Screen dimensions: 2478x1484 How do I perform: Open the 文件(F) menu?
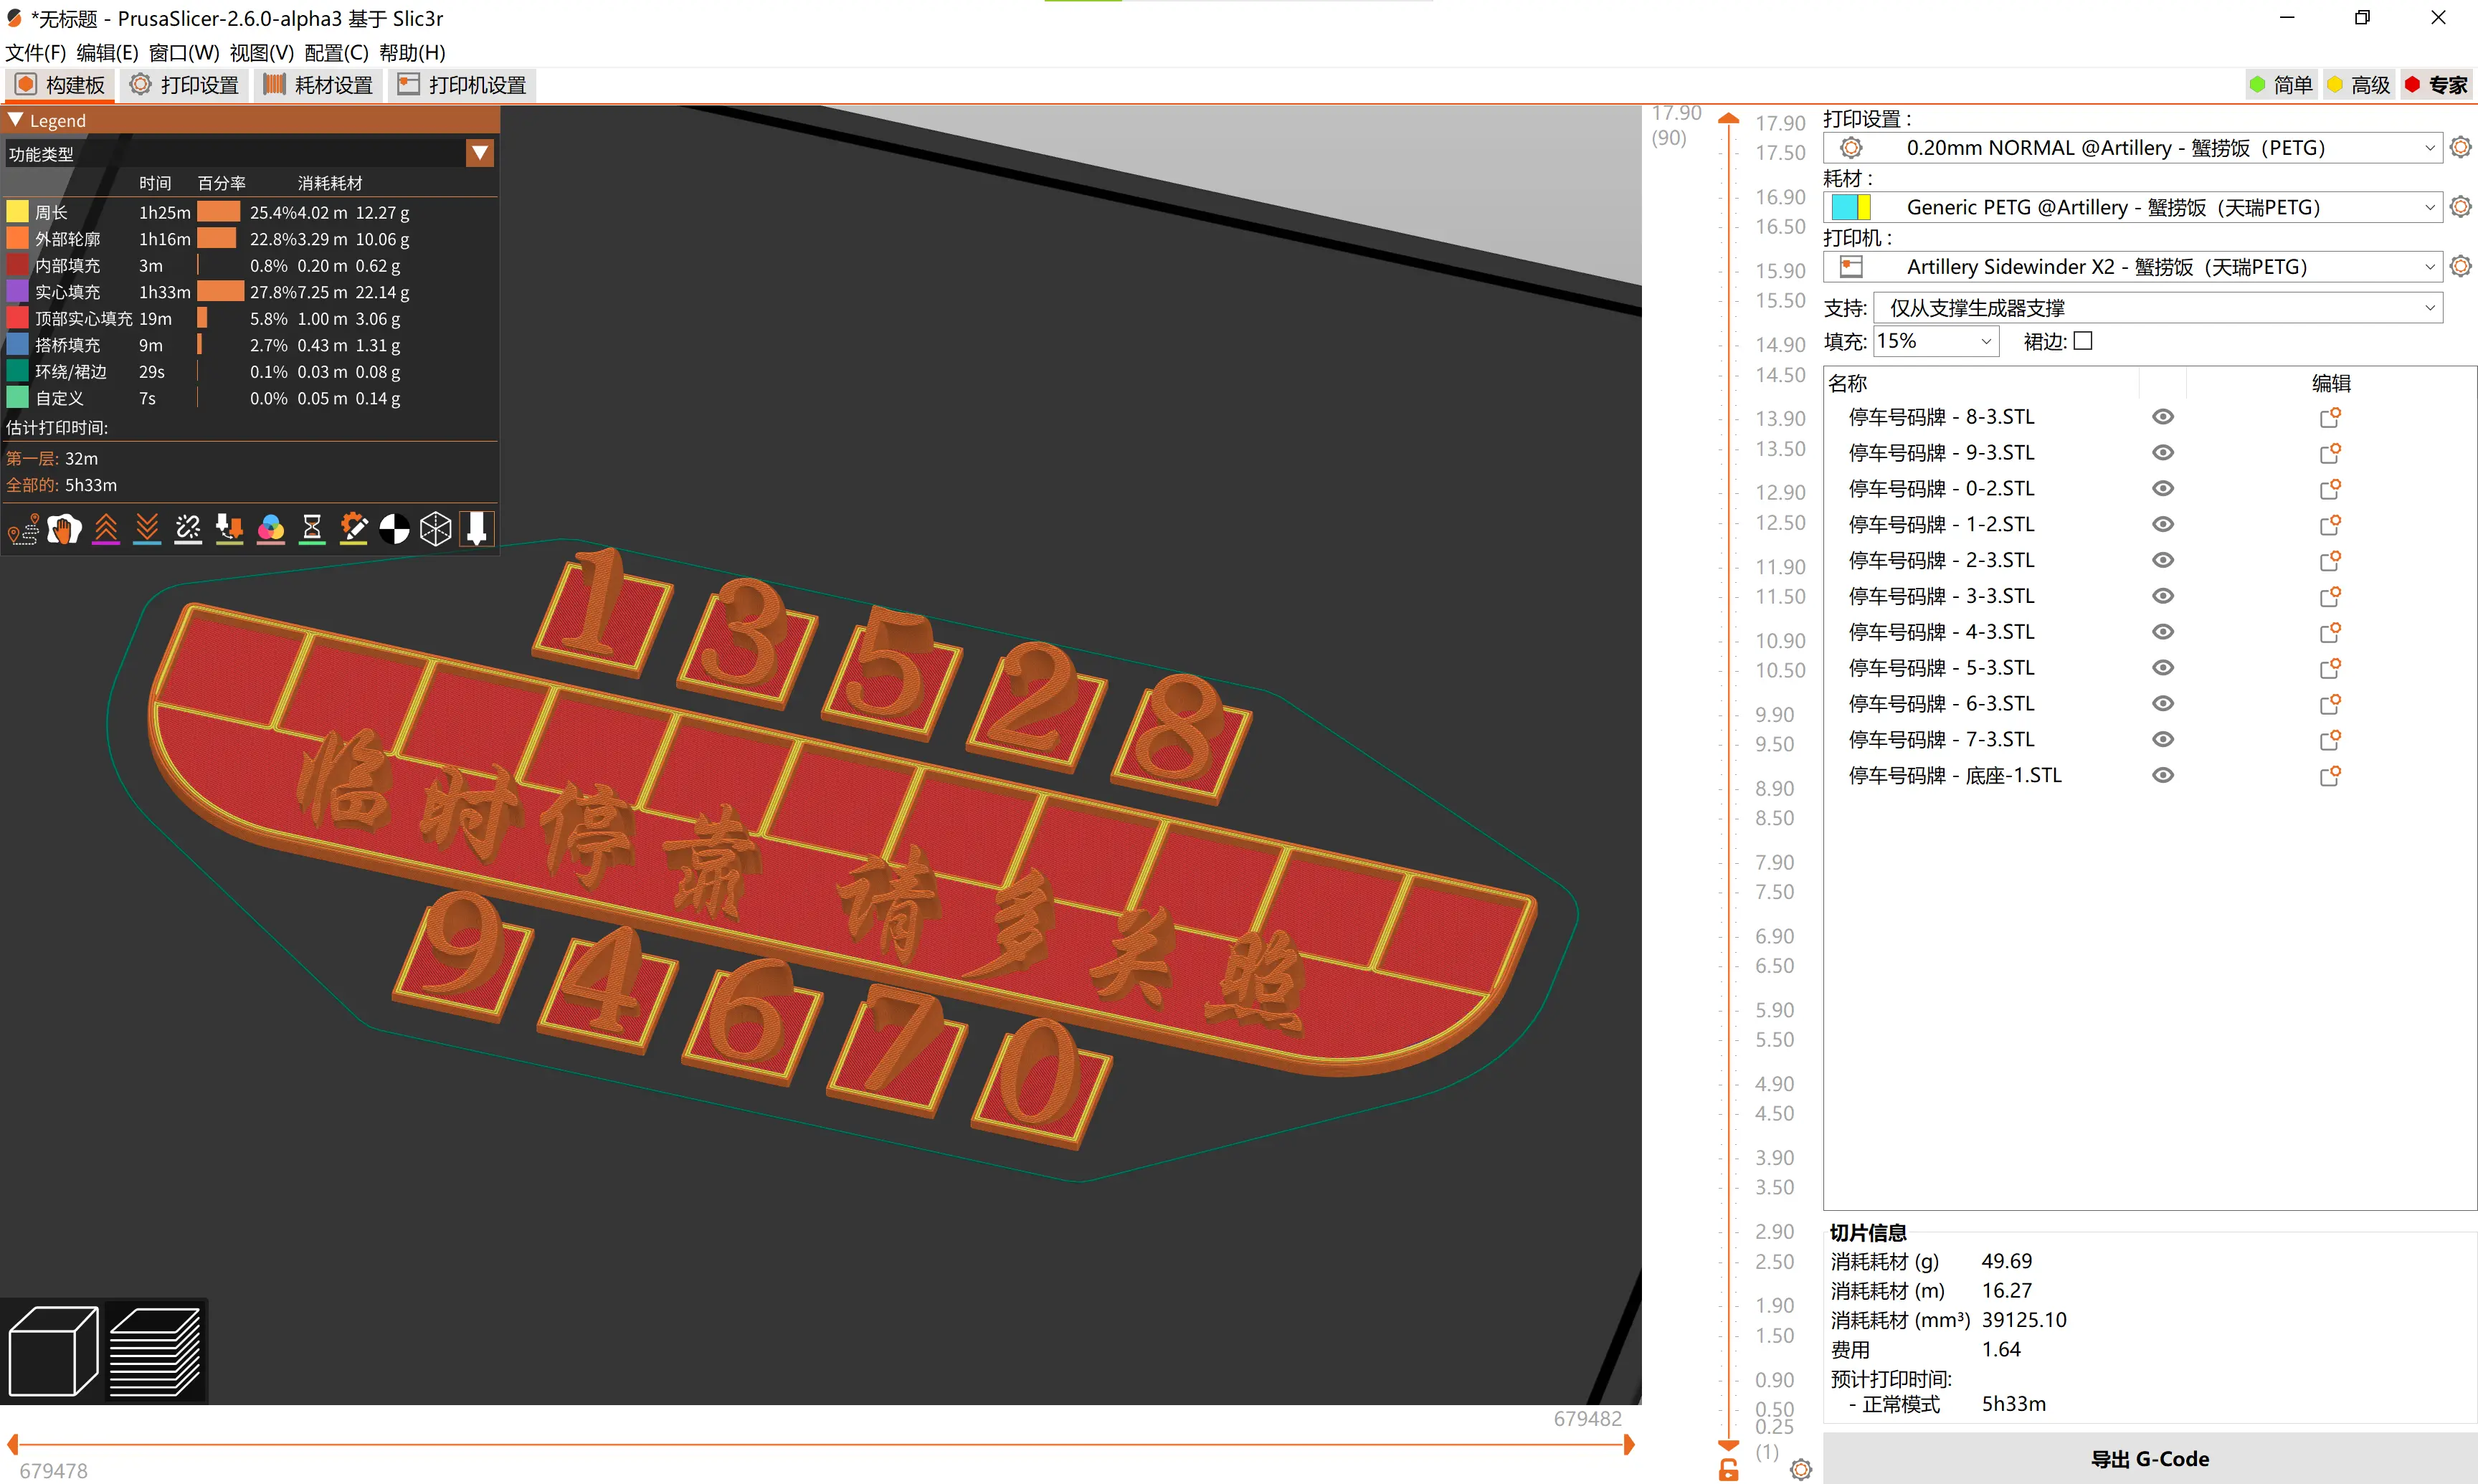[x=36, y=52]
